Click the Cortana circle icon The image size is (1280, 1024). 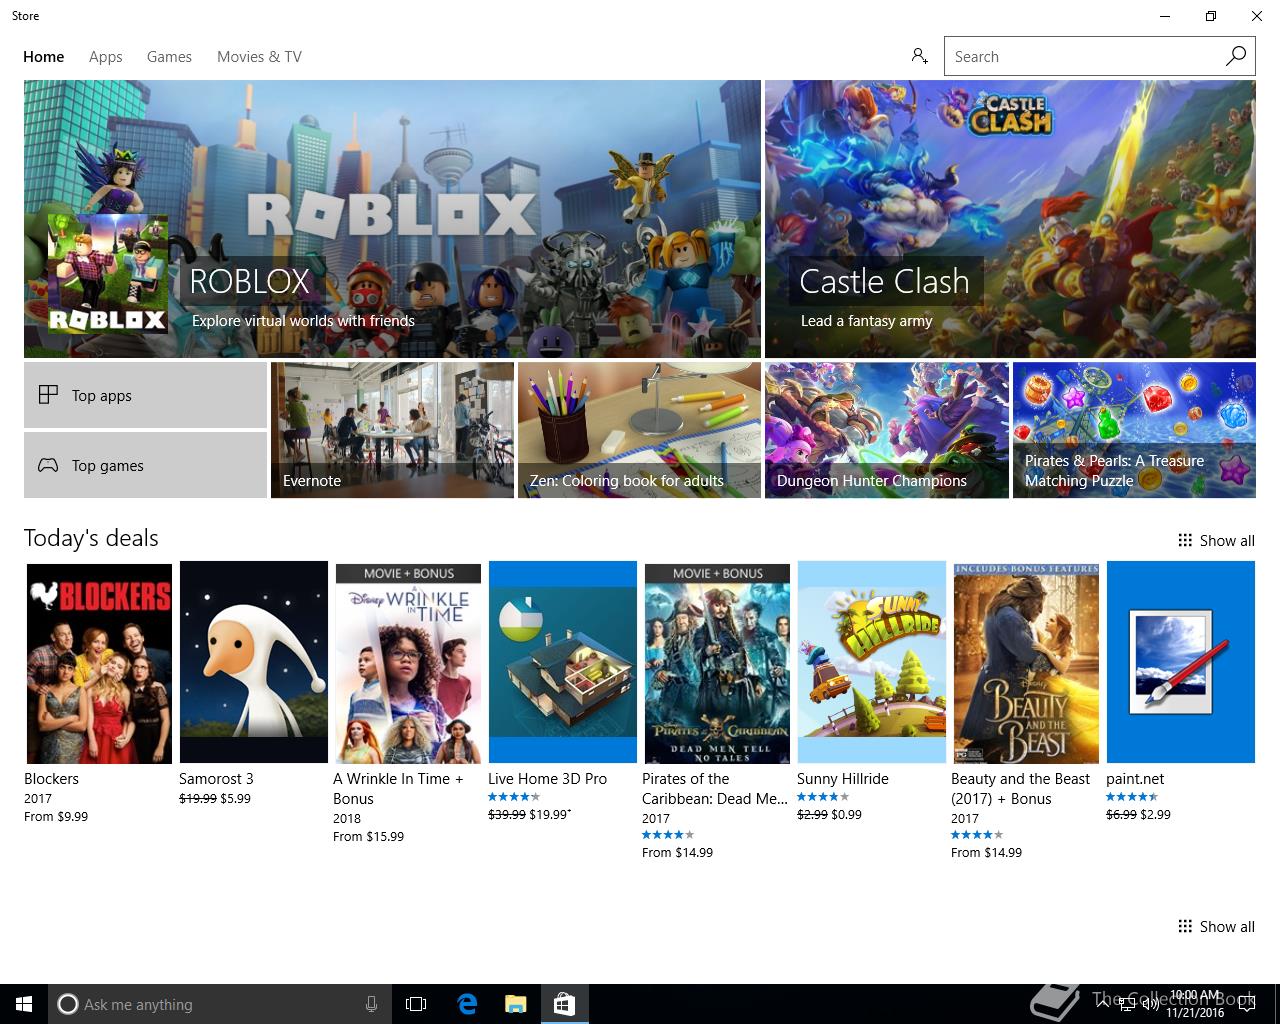click(x=68, y=1004)
